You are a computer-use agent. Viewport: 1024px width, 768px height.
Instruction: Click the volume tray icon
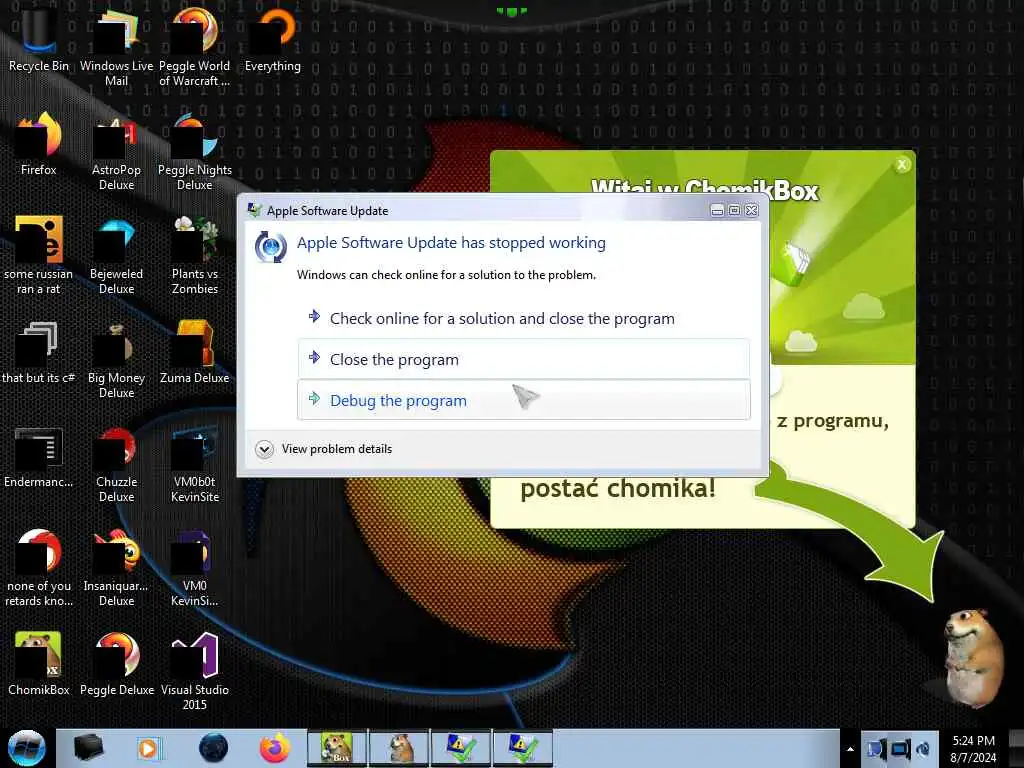point(923,749)
